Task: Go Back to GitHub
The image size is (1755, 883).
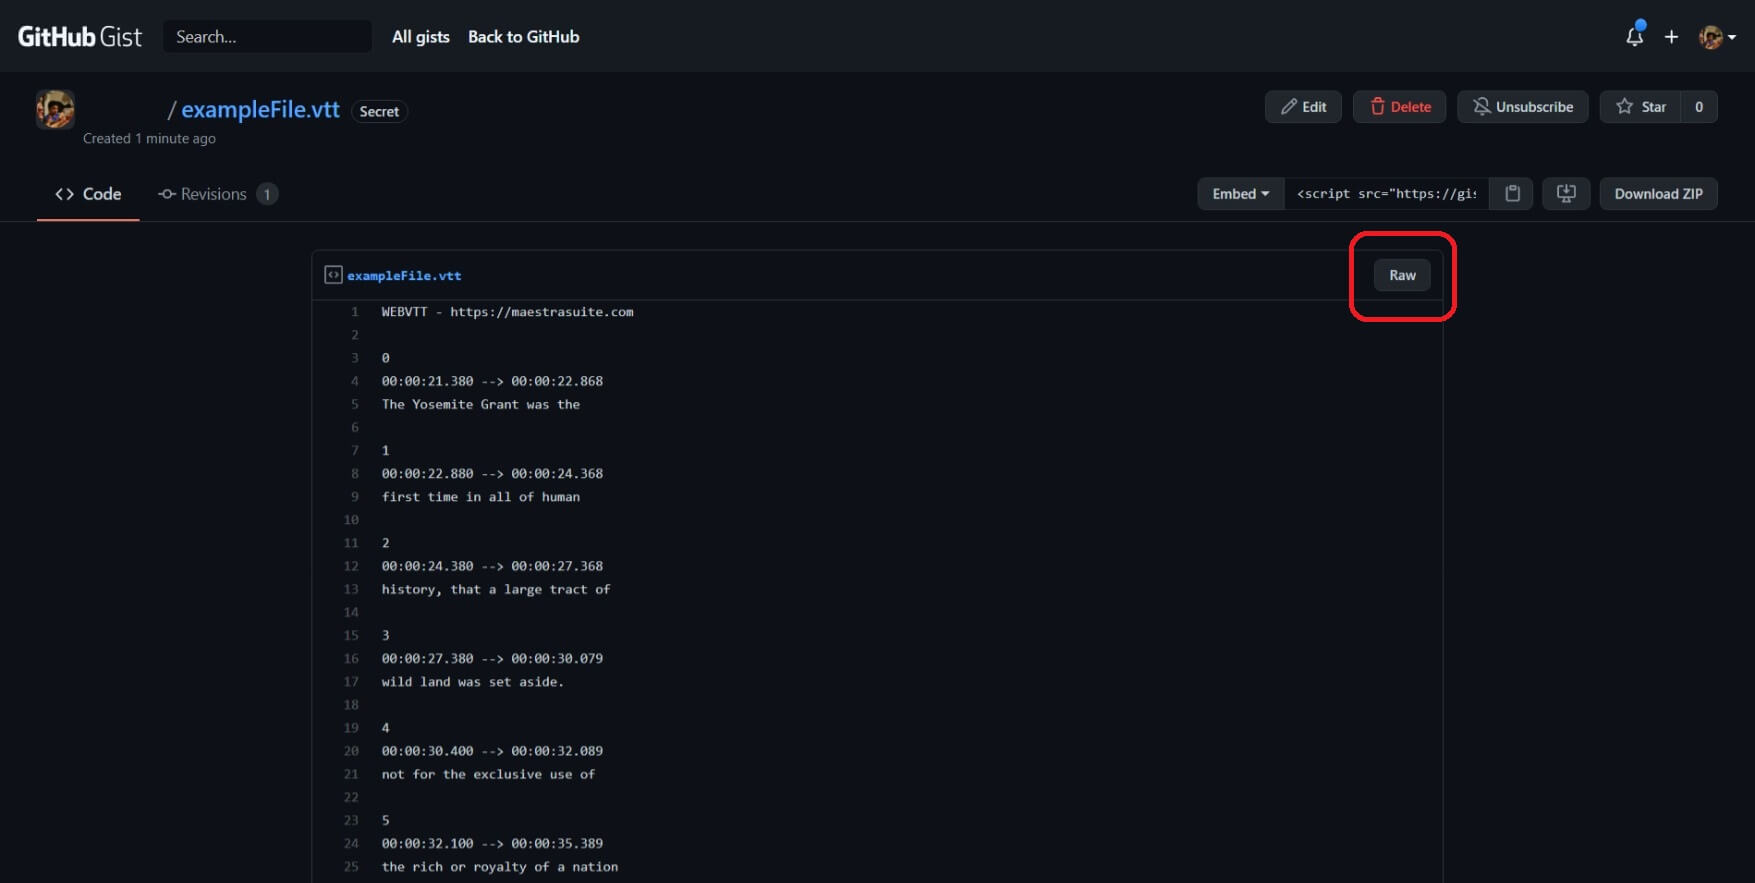Action: (x=523, y=37)
